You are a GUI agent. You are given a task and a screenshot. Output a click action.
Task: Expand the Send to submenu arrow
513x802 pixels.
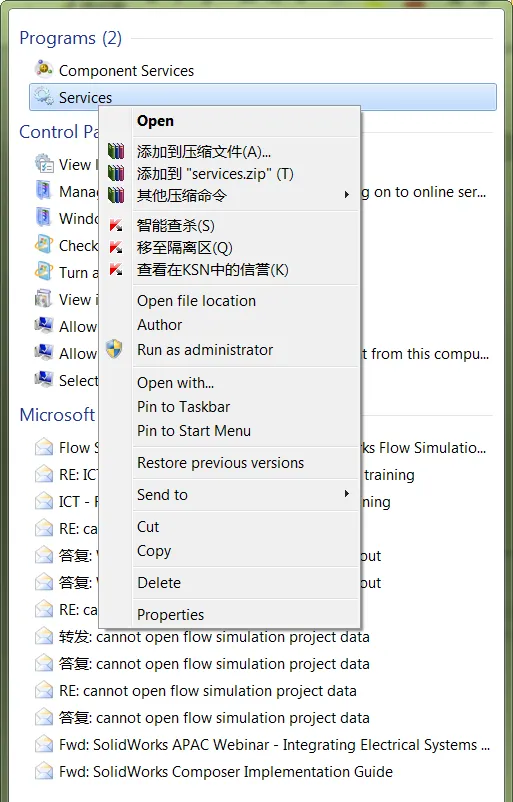[x=346, y=494]
